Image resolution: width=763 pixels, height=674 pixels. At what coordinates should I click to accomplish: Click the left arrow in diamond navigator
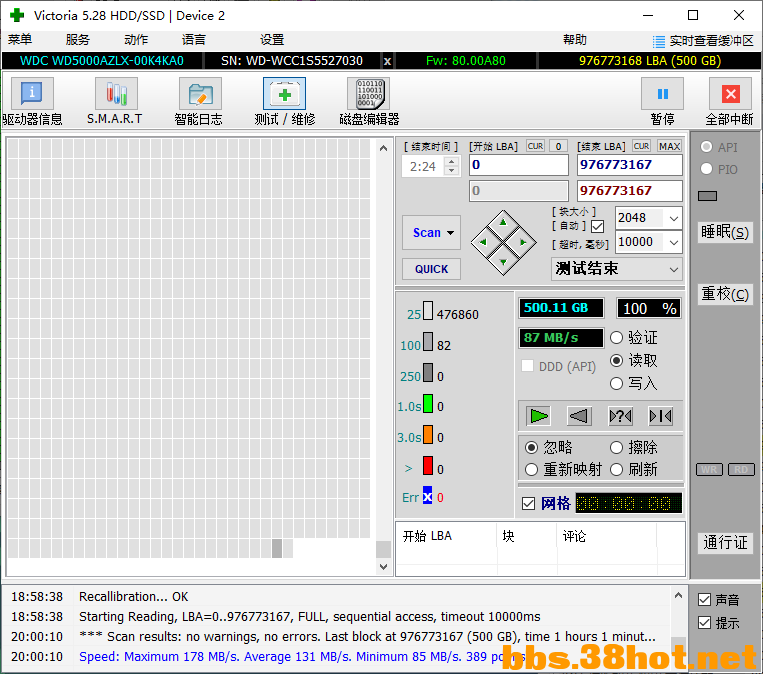pos(483,242)
